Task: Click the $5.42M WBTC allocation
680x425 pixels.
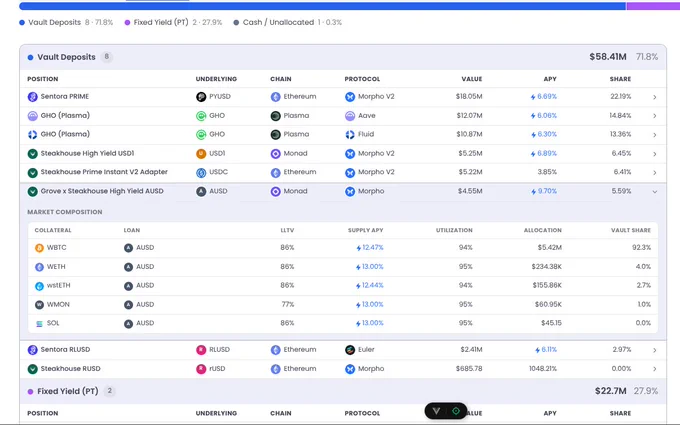Action: pyautogui.click(x=549, y=248)
